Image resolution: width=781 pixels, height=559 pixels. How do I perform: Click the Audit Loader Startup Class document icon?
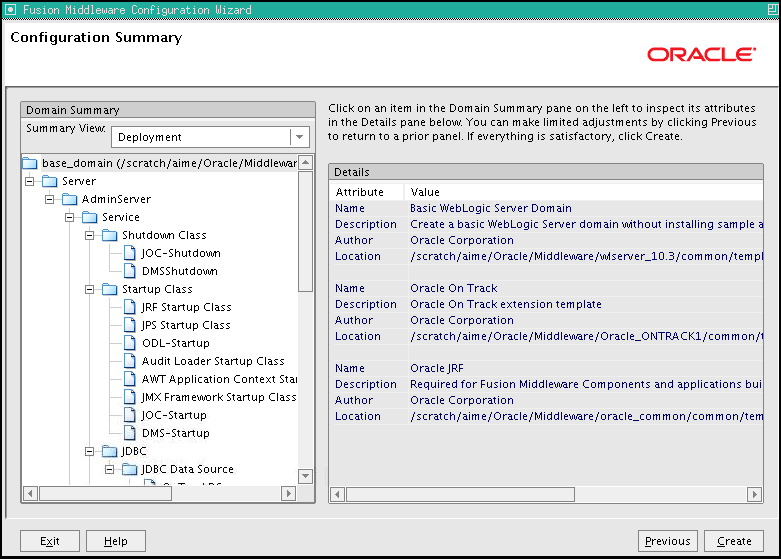[x=130, y=361]
